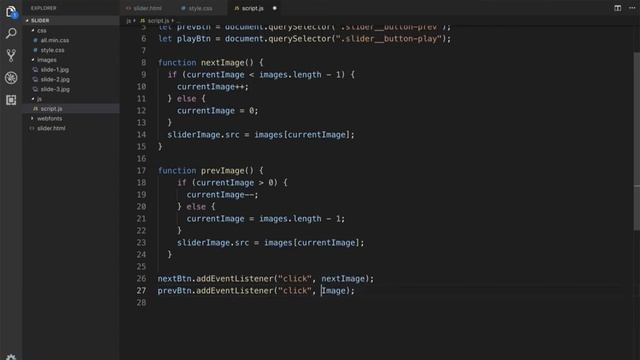Open the Manage gear at bottom of activity bar

11,356
